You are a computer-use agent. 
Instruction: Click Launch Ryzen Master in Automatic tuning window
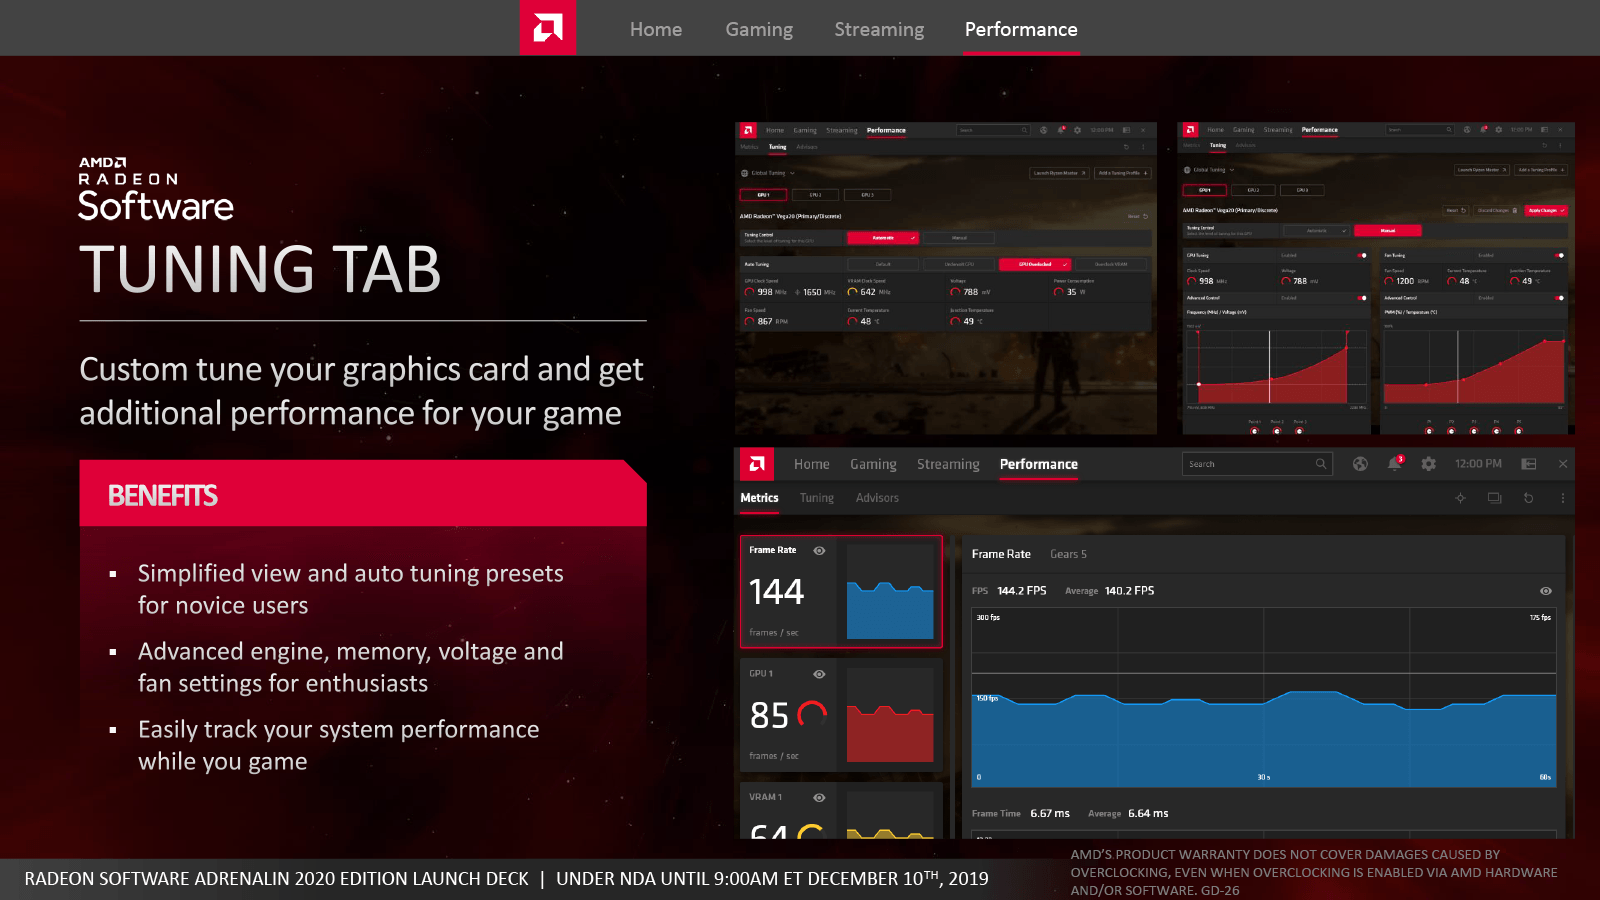tap(1060, 173)
